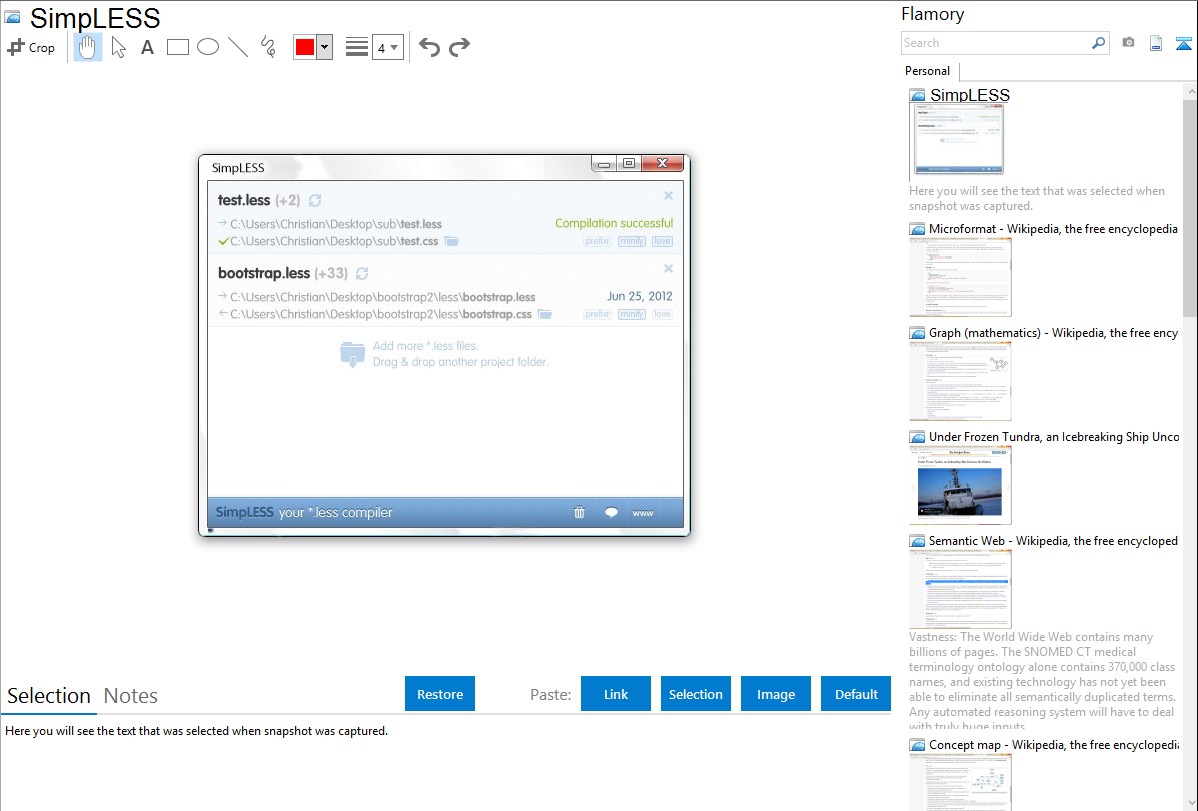Screen dimensions: 1198x811
Task: Select the rectangle shape tool
Action: [x=177, y=47]
